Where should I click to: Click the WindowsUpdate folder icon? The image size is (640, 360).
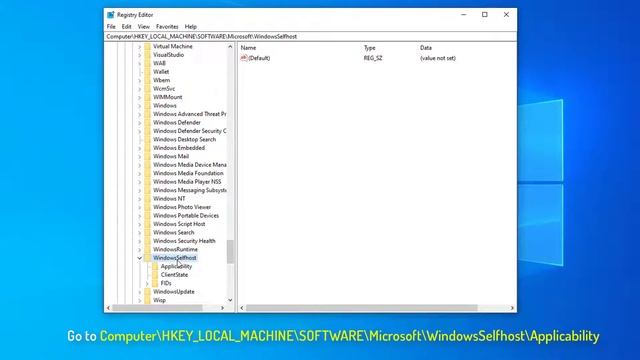(x=147, y=292)
